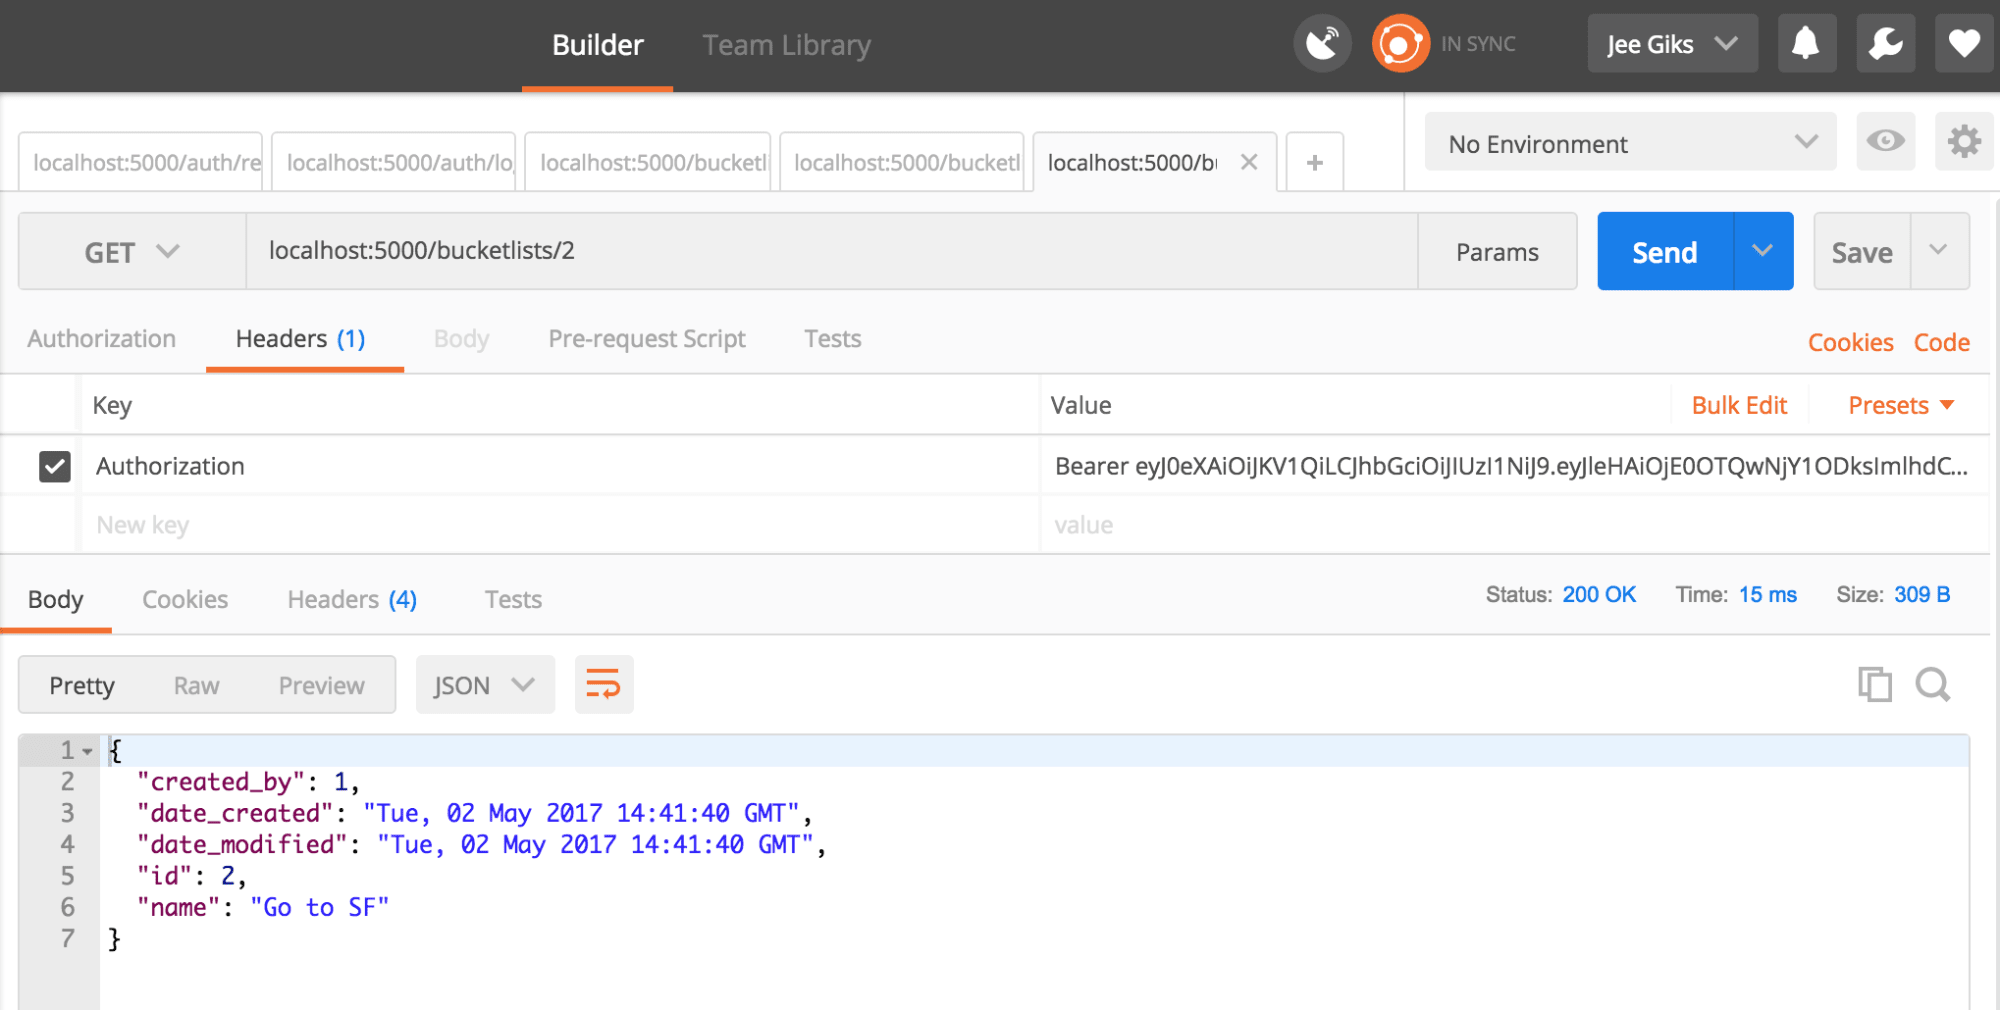Screen dimensions: 2000x1010
Task: Click the 309 B size value
Action: (1922, 594)
